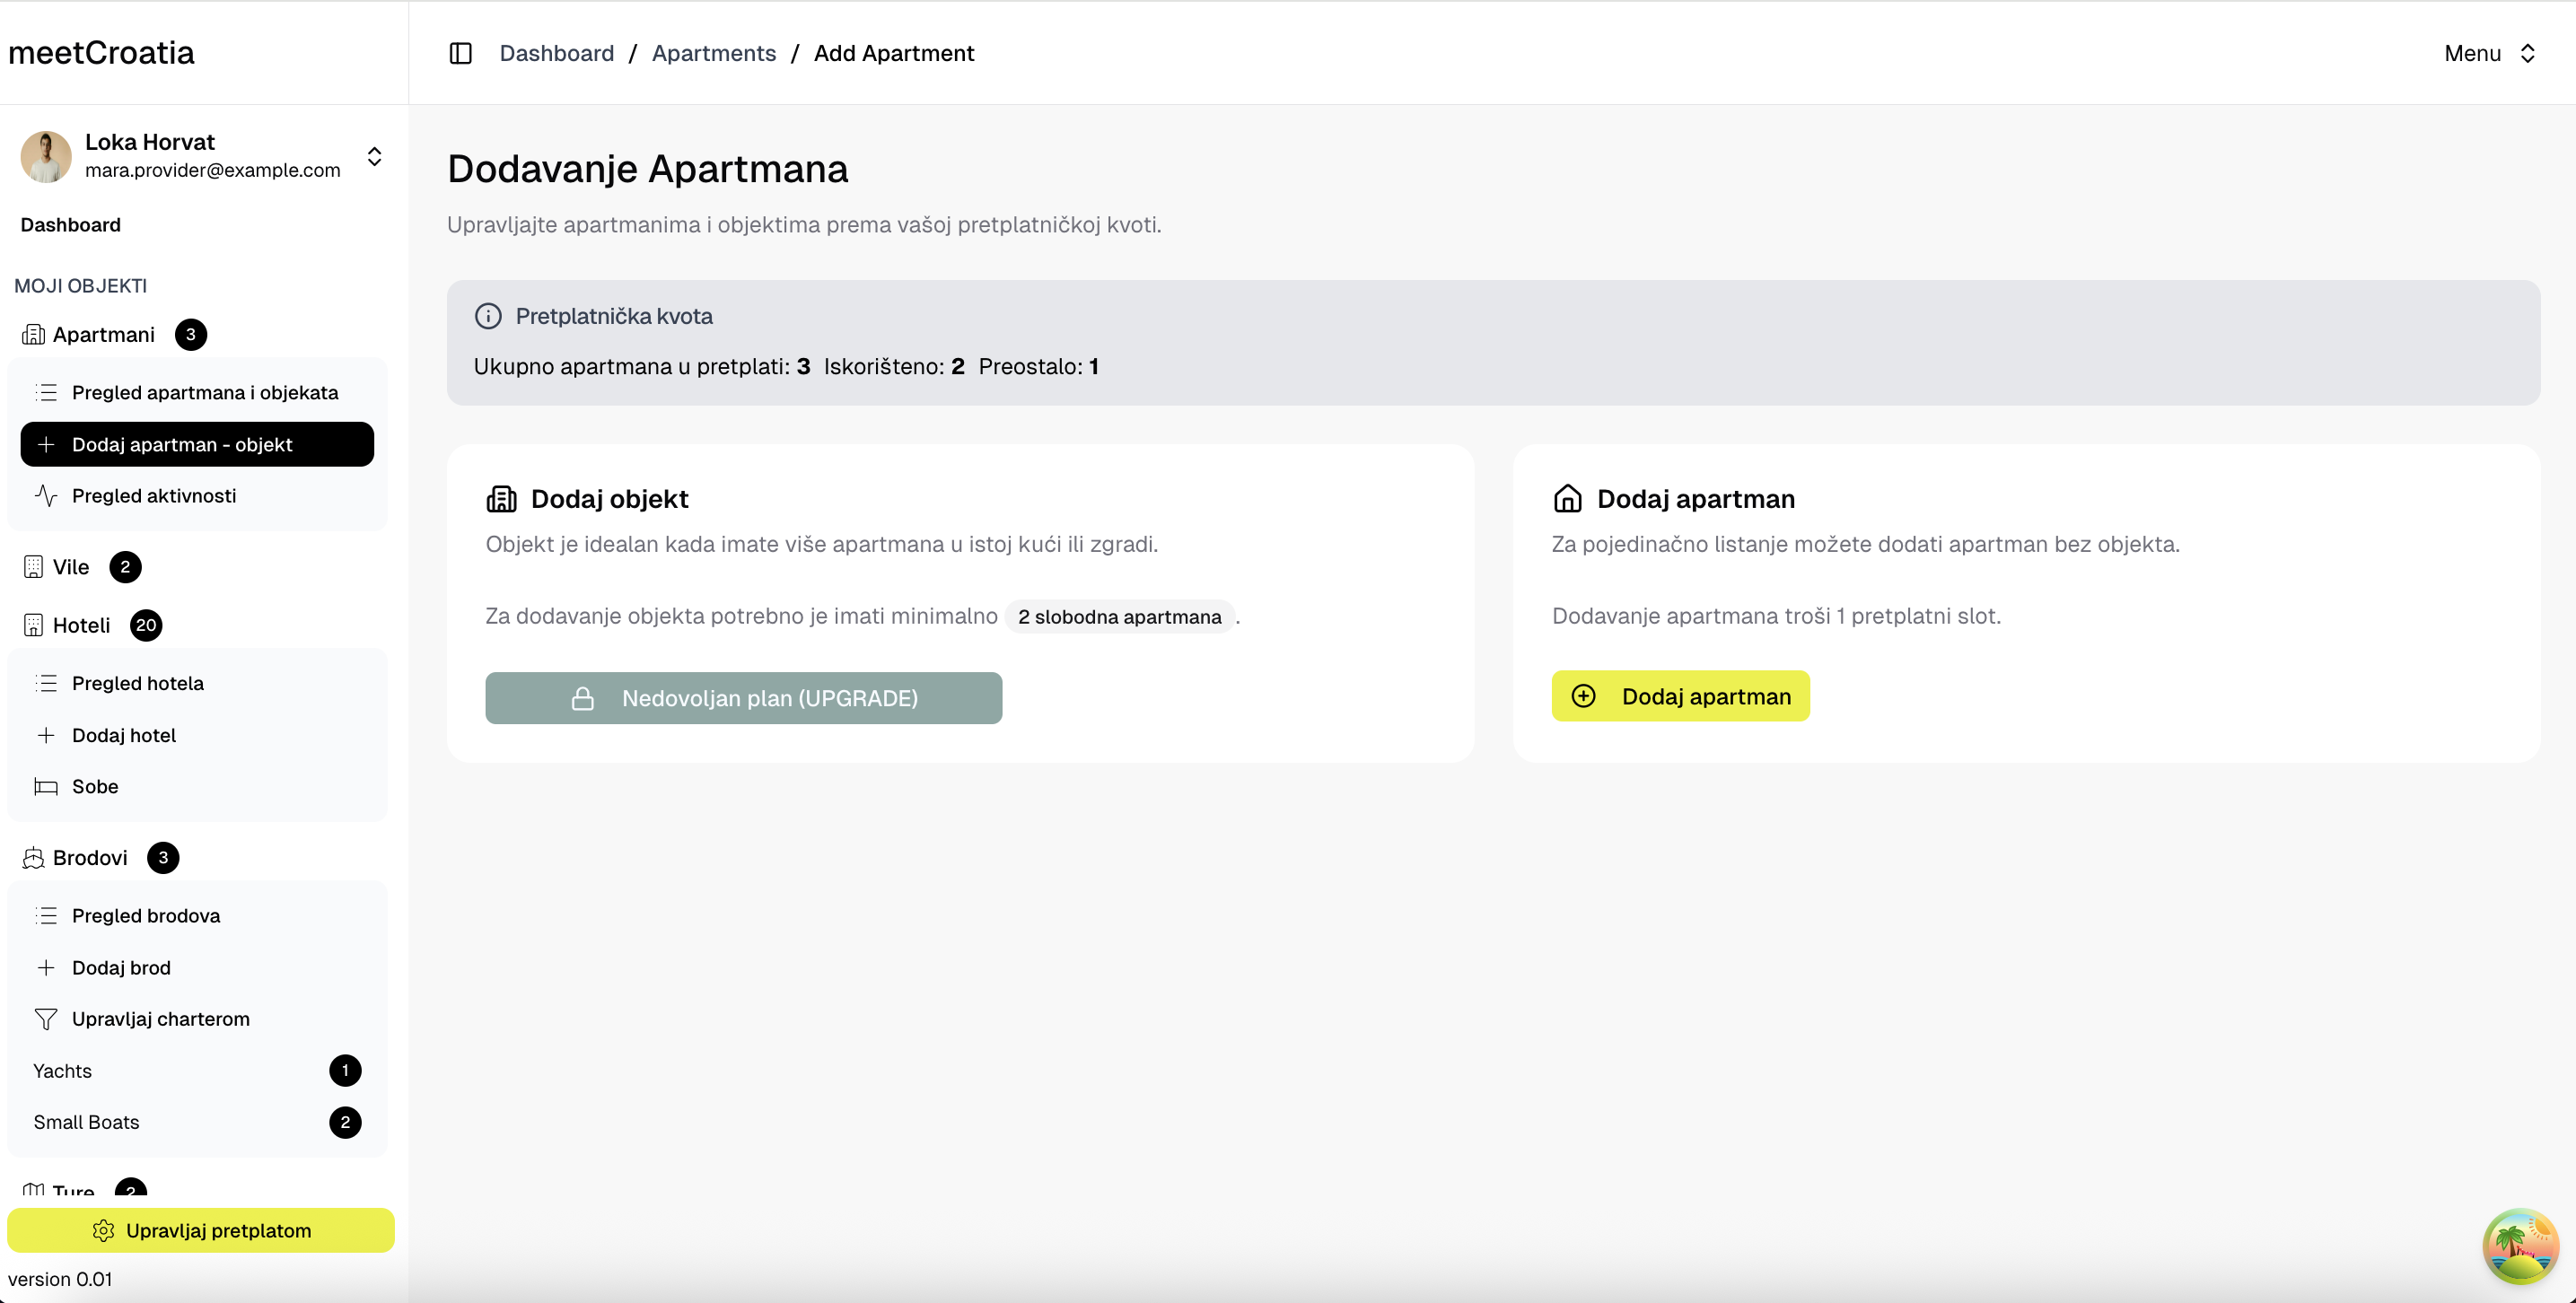The width and height of the screenshot is (2576, 1303).
Task: Open Pregled apartmana i objekata
Action: coord(204,393)
